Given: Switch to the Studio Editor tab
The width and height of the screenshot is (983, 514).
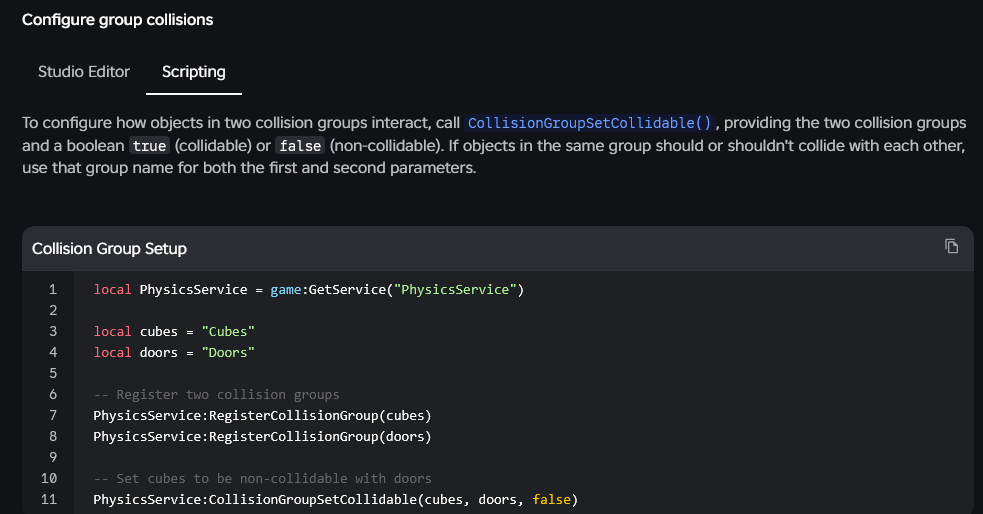Looking at the screenshot, I should [84, 72].
